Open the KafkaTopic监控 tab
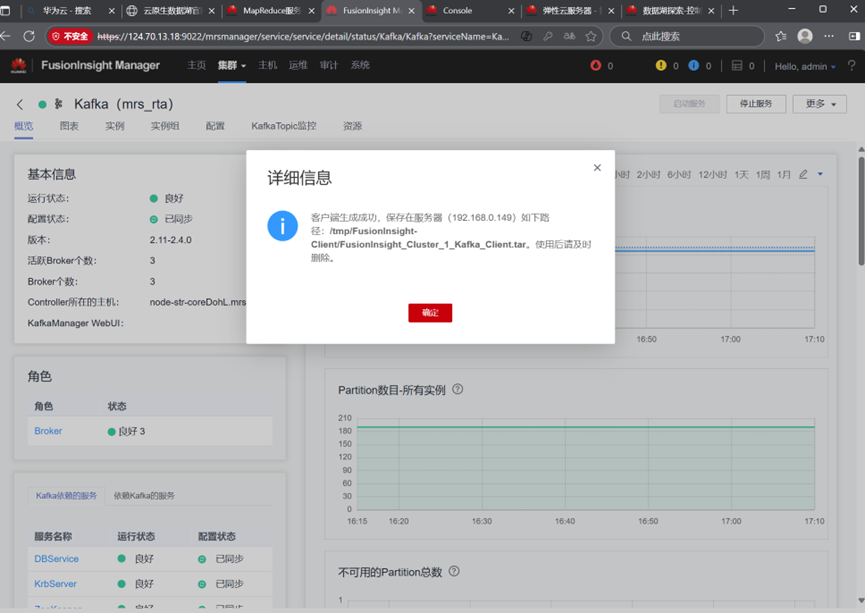Image resolution: width=865 pixels, height=613 pixels. (284, 126)
